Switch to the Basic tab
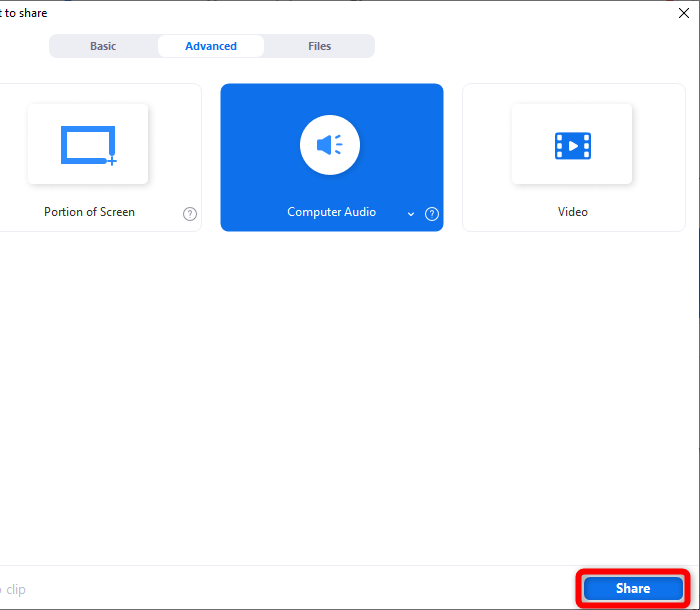This screenshot has width=700, height=610. [x=103, y=46]
